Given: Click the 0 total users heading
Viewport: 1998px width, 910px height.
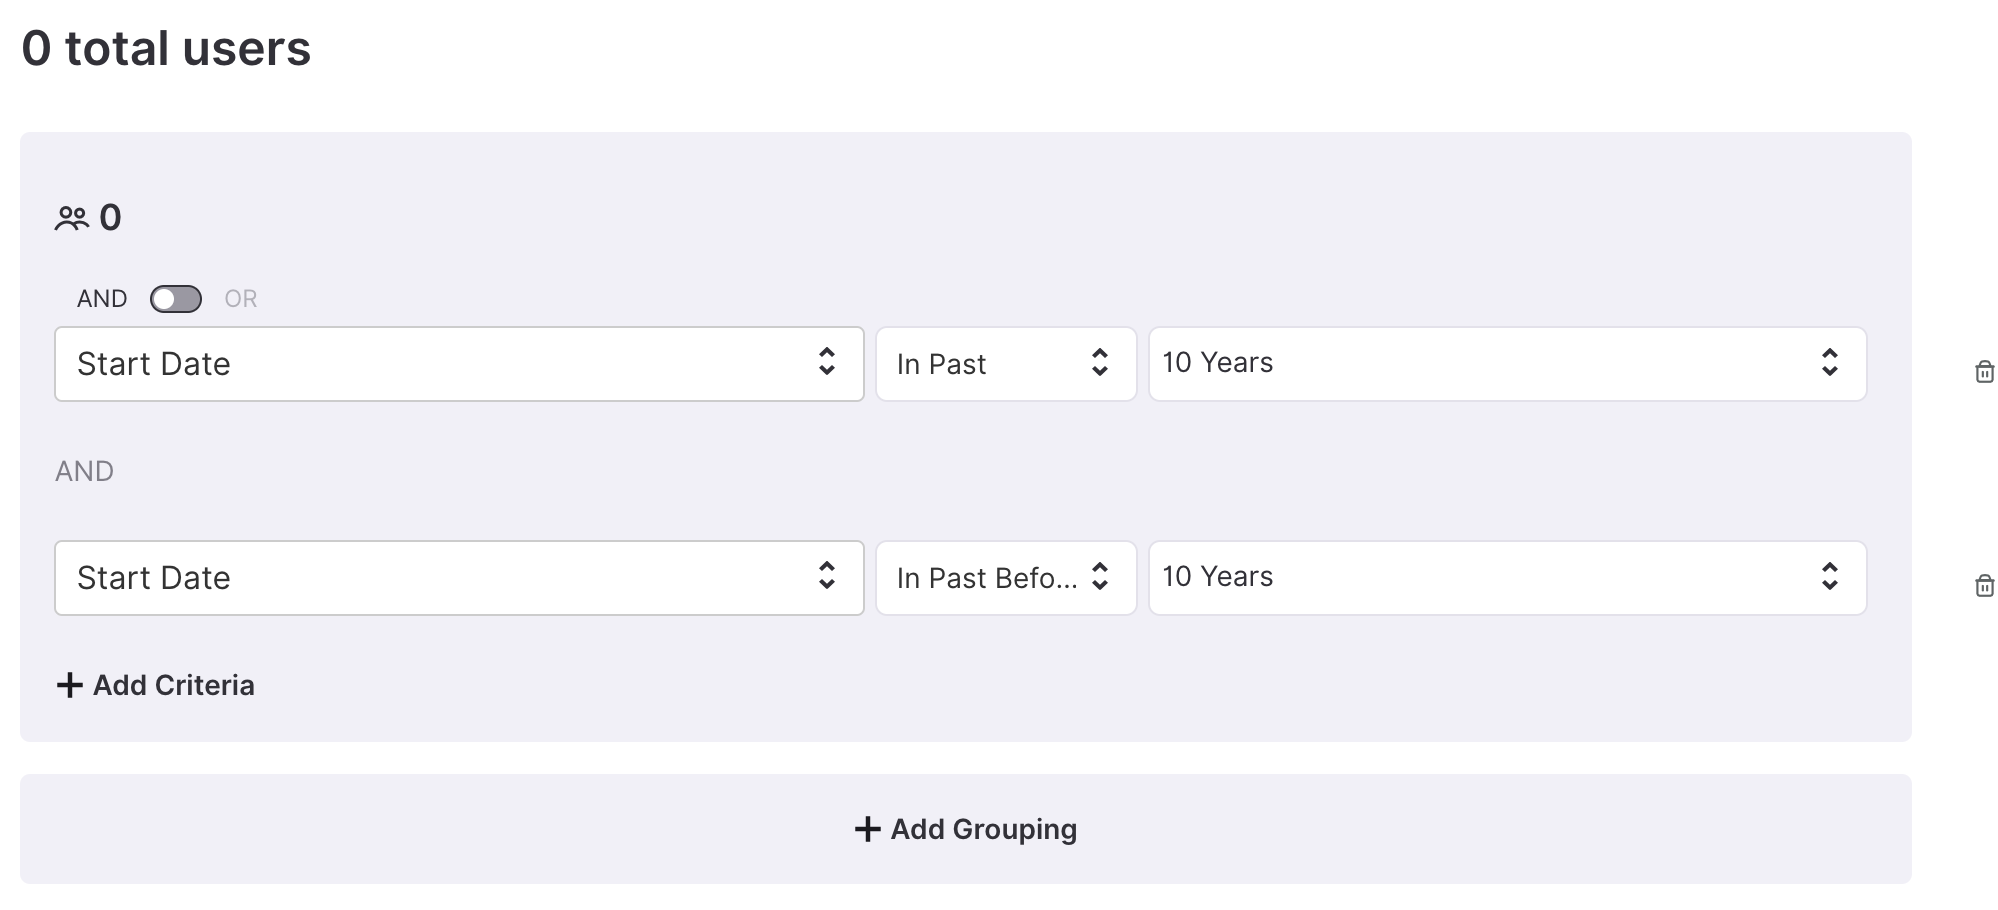Looking at the screenshot, I should (x=166, y=48).
